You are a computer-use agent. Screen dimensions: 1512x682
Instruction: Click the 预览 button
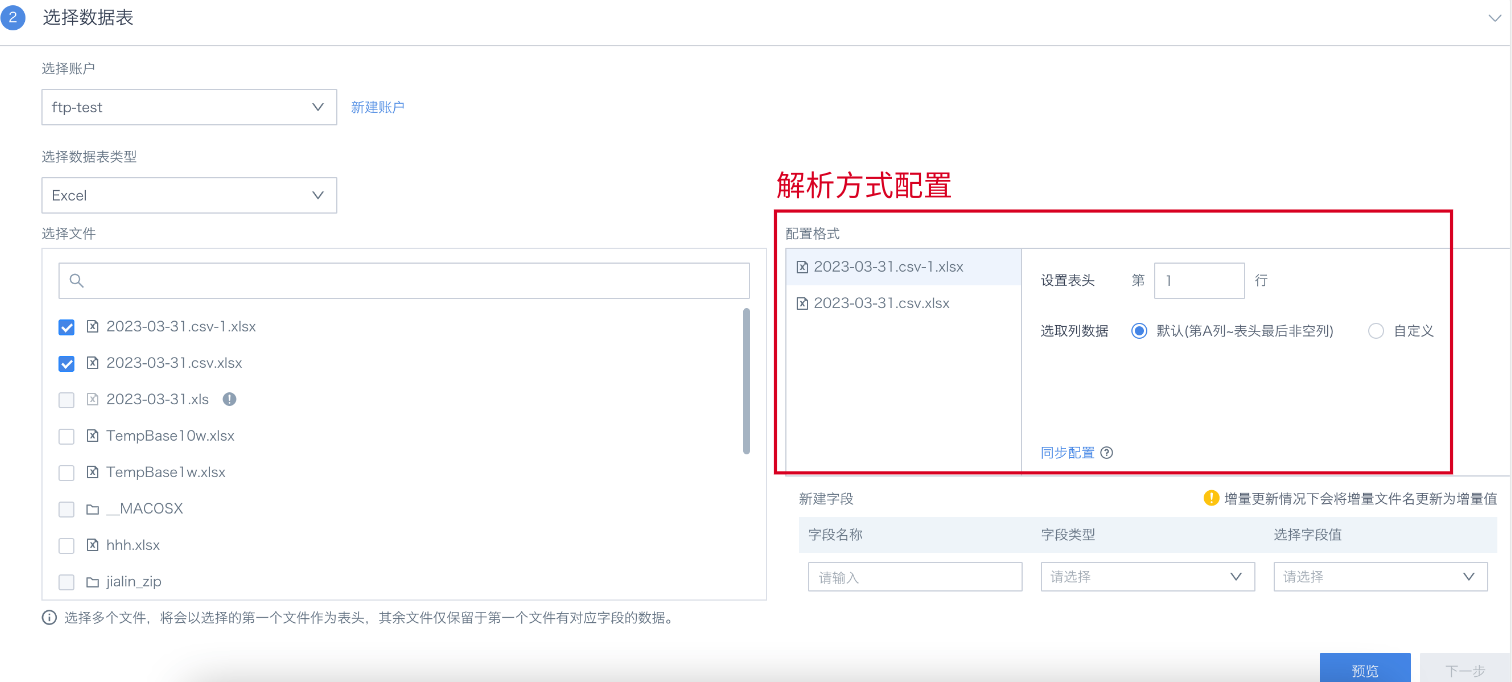click(1365, 670)
